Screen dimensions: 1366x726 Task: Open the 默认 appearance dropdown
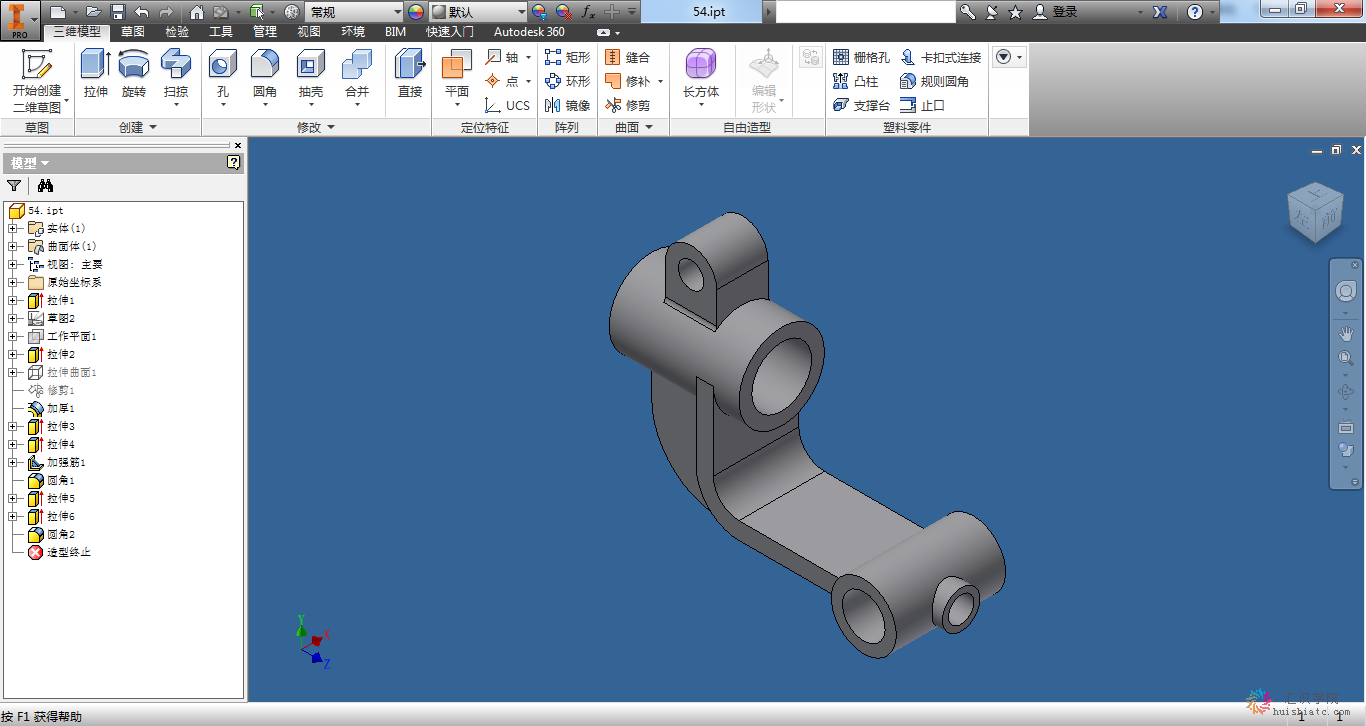click(x=478, y=12)
